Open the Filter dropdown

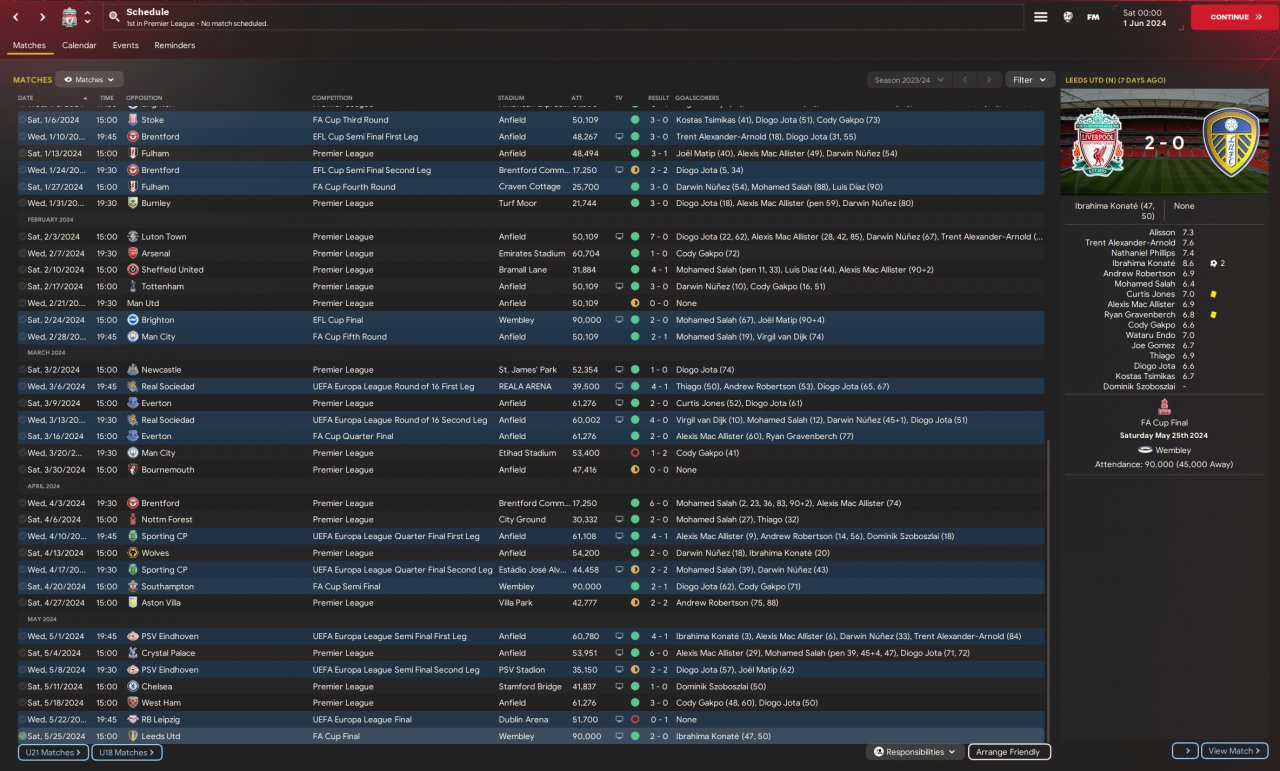click(1030, 80)
